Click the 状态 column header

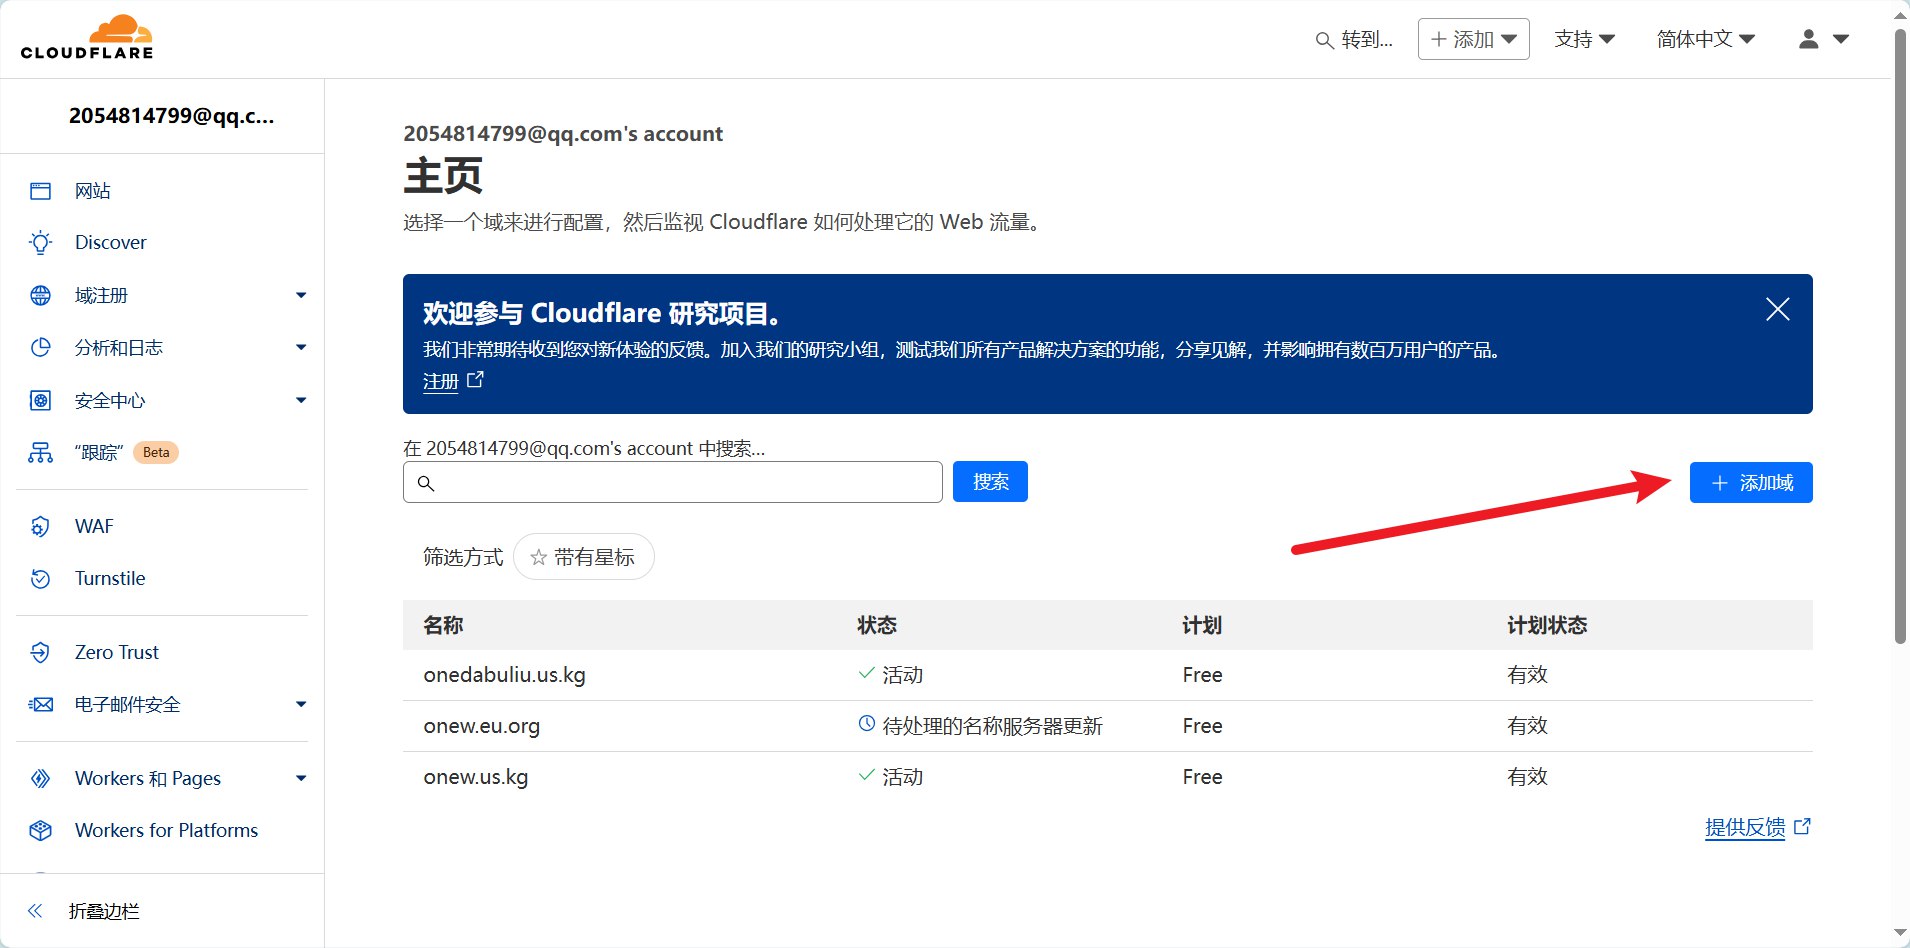[x=877, y=625]
